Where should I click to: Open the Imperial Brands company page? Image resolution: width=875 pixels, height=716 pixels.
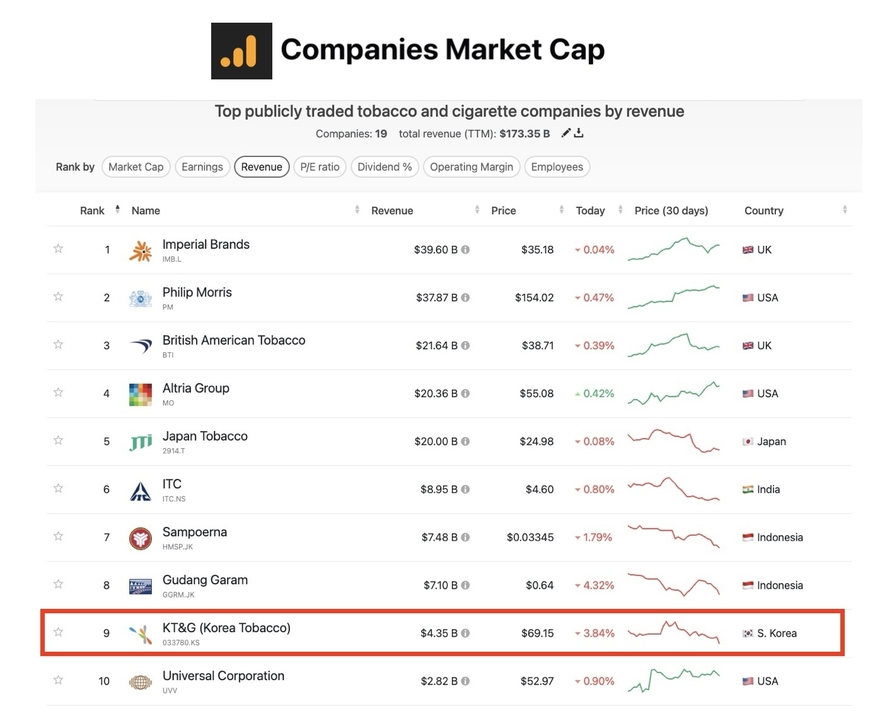206,244
